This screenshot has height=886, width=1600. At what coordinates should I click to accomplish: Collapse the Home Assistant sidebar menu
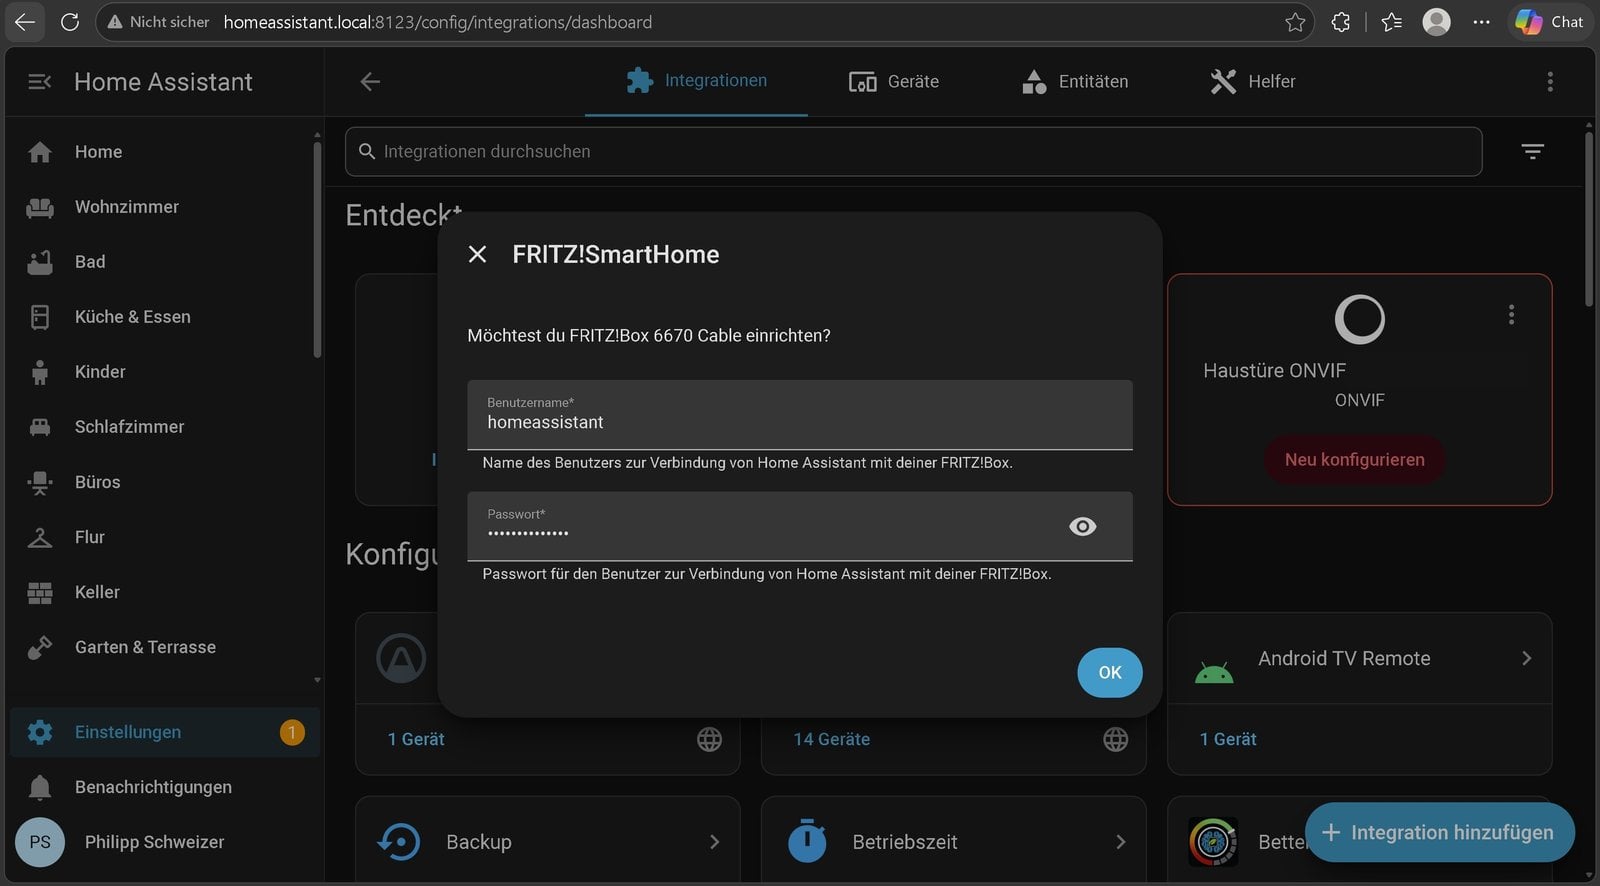[40, 82]
